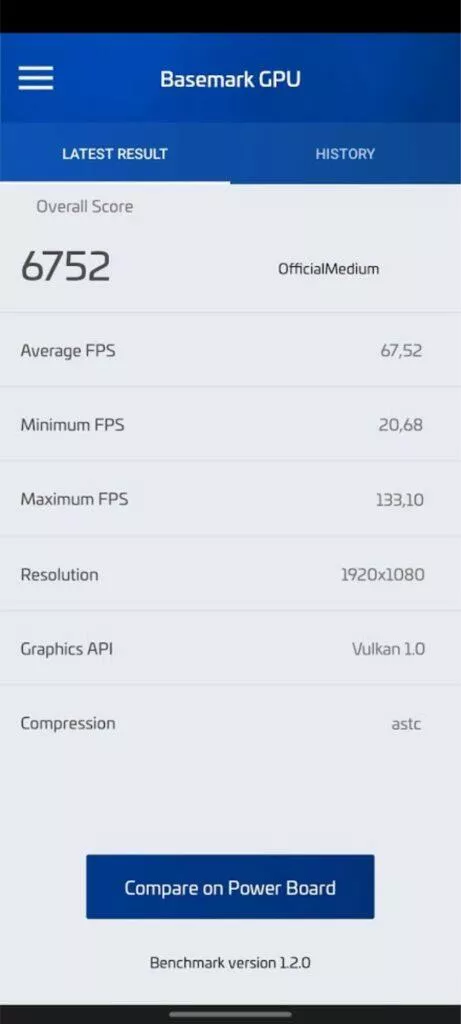Select the OfficialMedium preset label
The height and width of the screenshot is (1024, 461).
click(328, 268)
